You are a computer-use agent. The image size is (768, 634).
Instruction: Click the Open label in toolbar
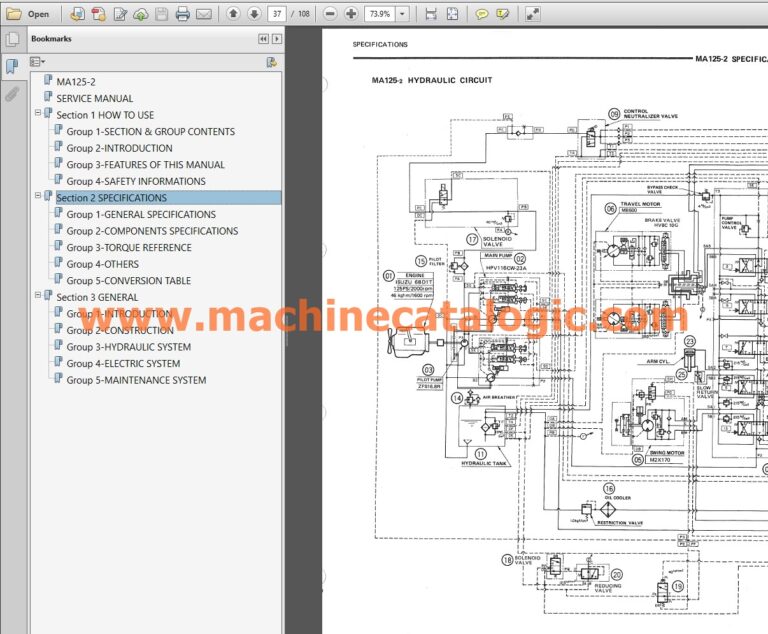[38, 14]
